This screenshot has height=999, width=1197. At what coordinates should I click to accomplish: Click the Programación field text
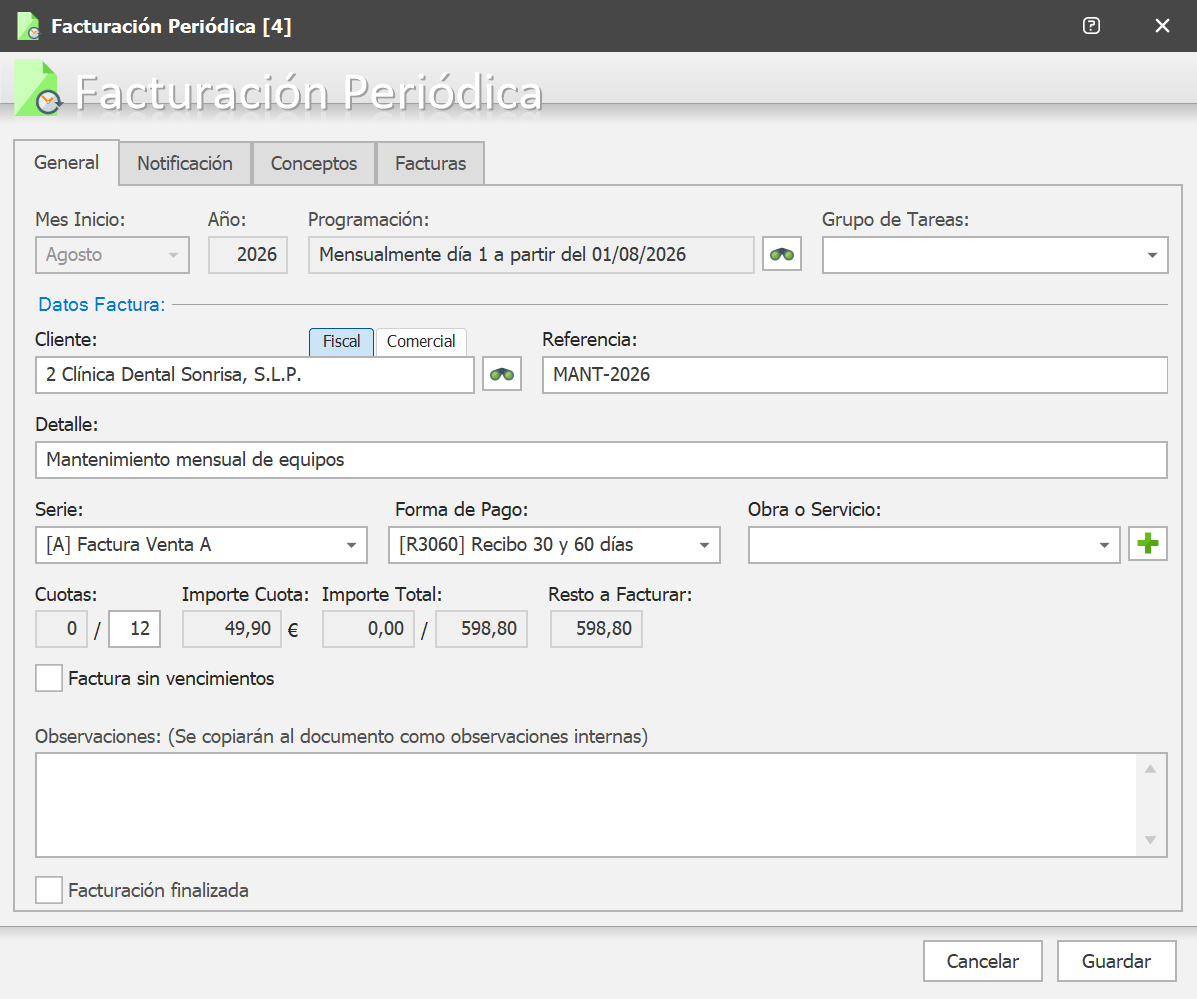531,254
